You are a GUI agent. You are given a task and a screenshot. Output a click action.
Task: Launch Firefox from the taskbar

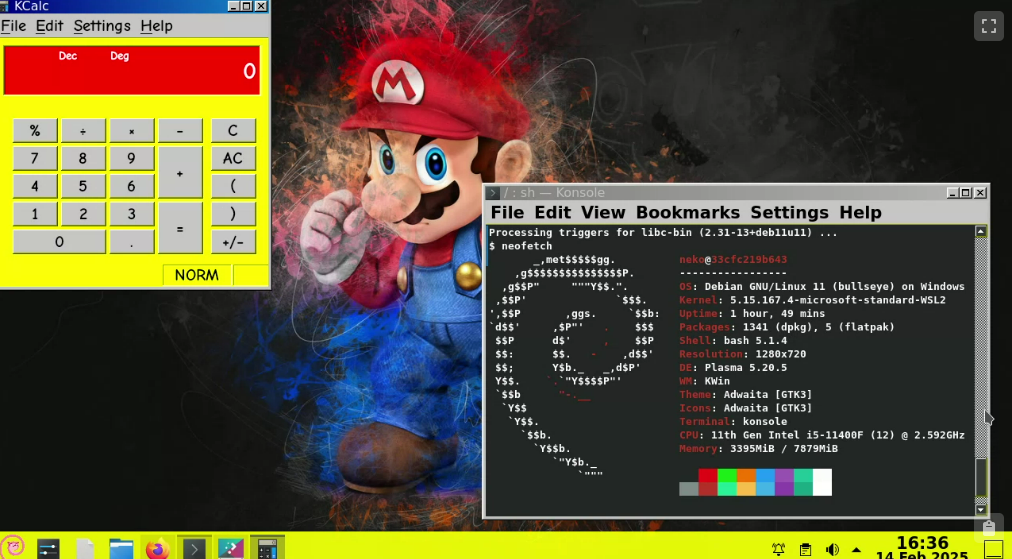[157, 548]
